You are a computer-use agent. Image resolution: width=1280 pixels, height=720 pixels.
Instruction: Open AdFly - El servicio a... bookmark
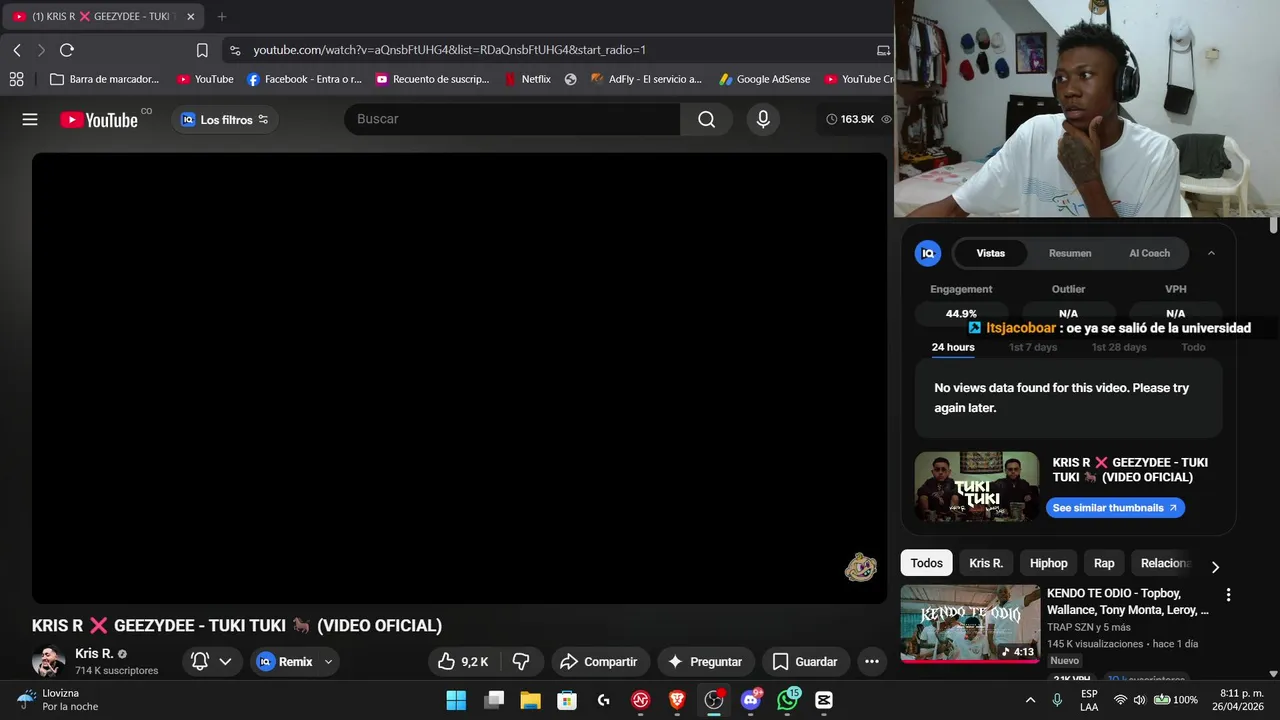click(x=646, y=79)
